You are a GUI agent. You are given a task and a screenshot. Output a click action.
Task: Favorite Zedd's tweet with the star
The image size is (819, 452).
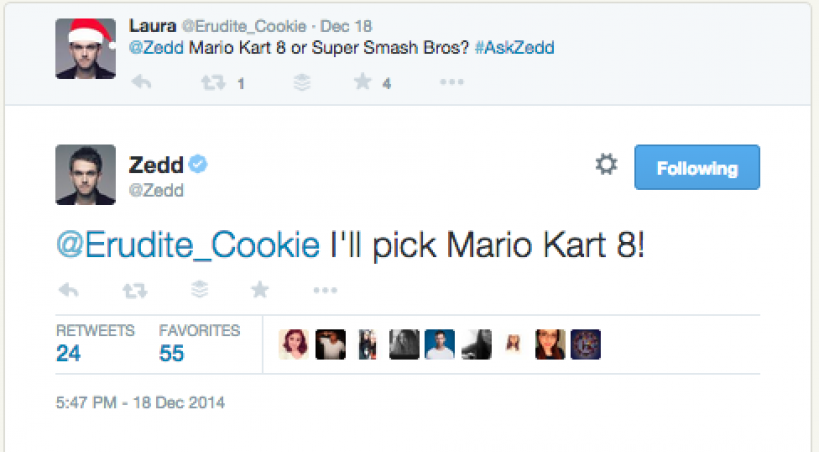[260, 290]
